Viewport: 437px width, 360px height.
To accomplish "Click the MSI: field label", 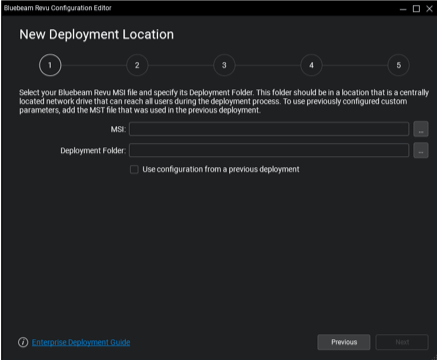I will 118,129.
